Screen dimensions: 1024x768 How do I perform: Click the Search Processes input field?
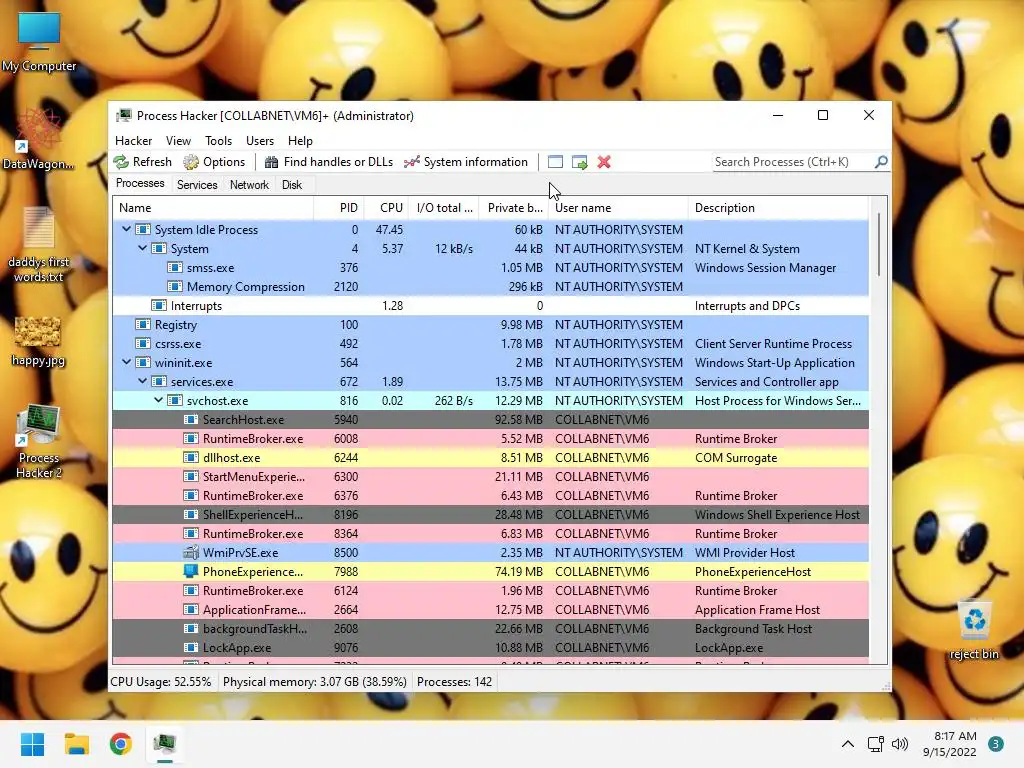pyautogui.click(x=793, y=161)
